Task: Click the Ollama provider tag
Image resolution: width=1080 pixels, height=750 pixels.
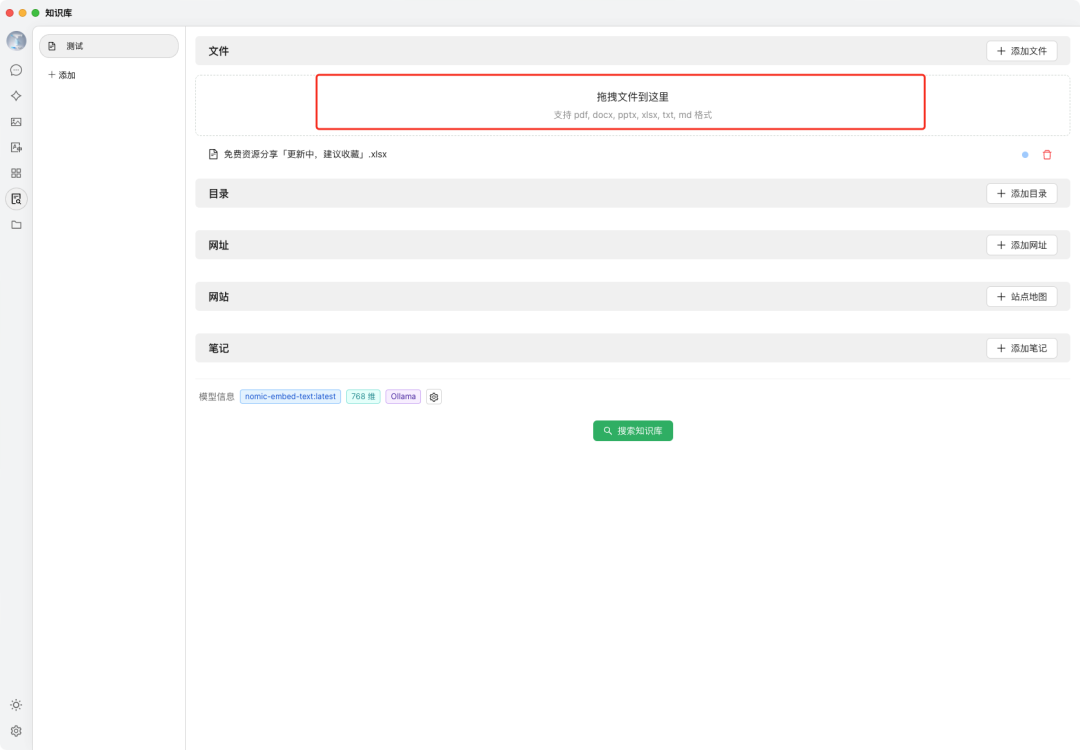Action: [x=403, y=397]
